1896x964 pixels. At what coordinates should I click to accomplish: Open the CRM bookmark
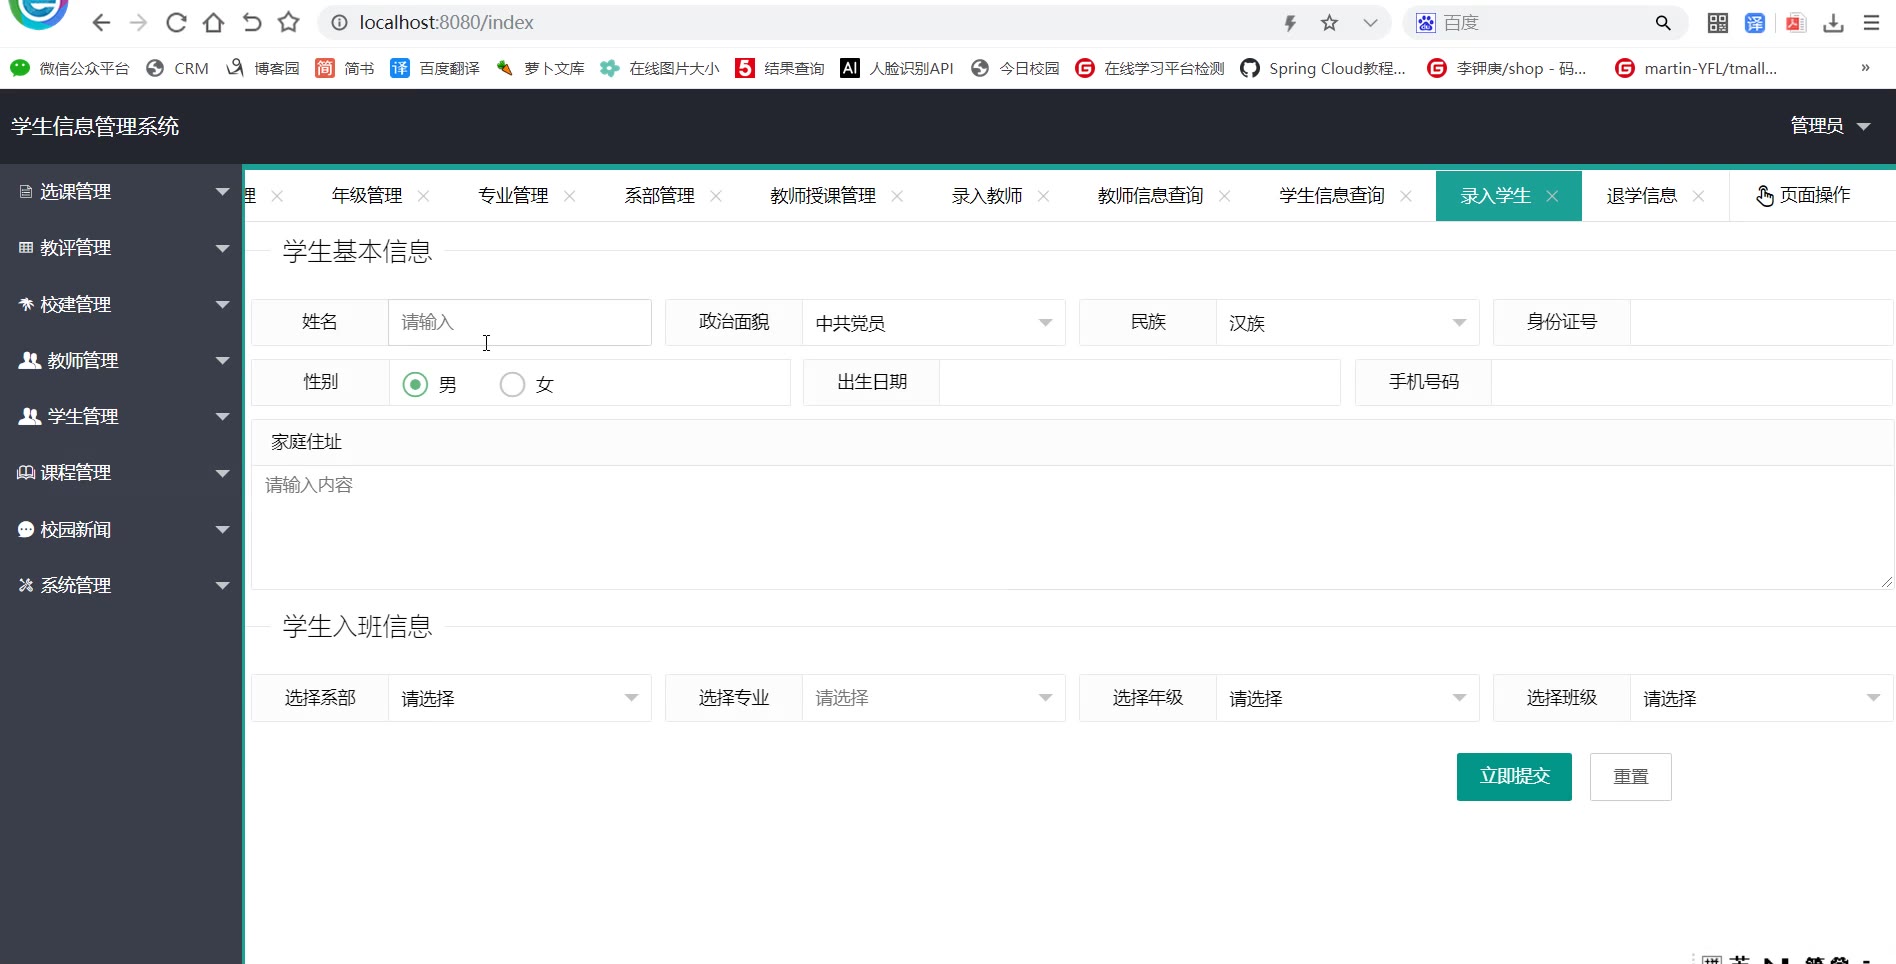178,68
